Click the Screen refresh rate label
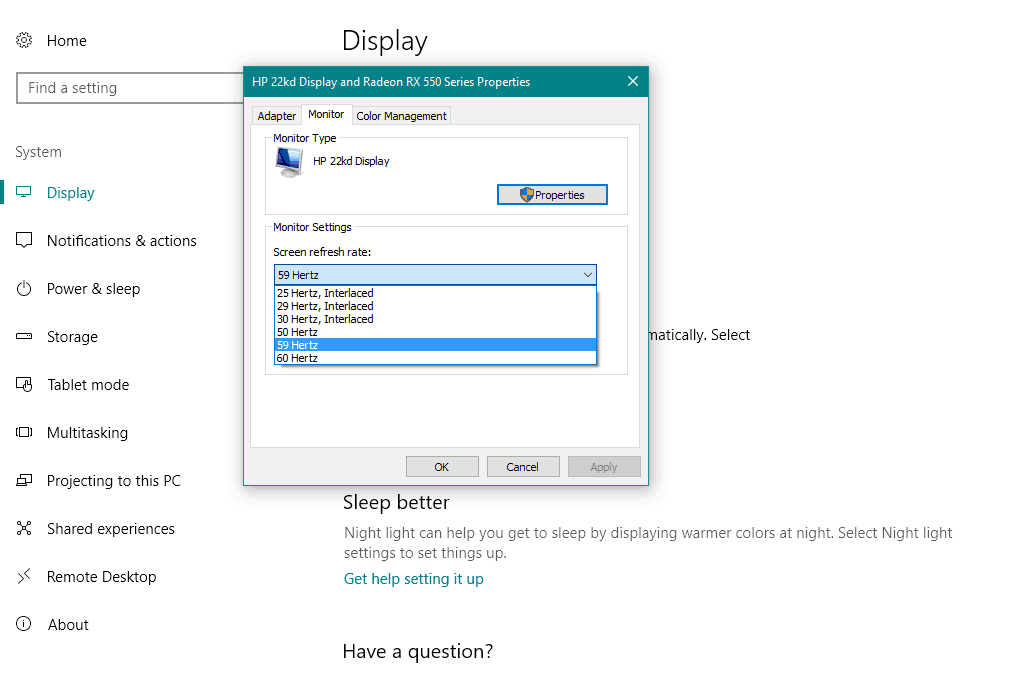Viewport: 1019px width, 675px height. pos(322,252)
